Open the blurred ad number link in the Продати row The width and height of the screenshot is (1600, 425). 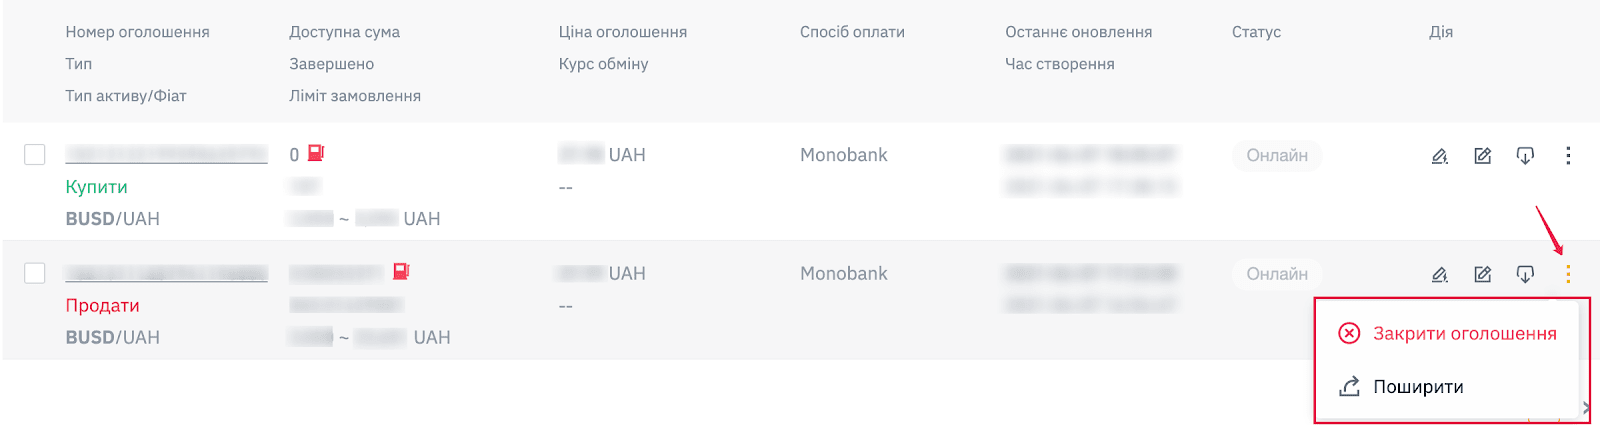(167, 273)
